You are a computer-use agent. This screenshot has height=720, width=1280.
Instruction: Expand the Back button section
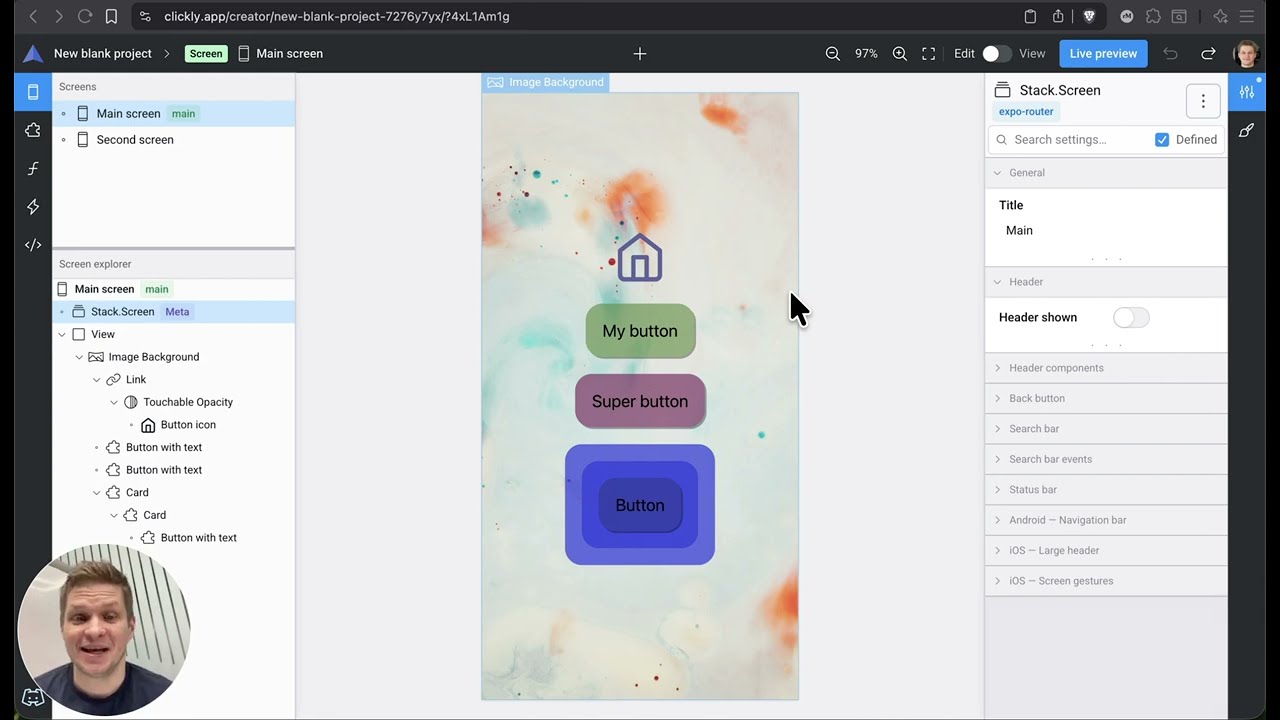pos(1106,398)
